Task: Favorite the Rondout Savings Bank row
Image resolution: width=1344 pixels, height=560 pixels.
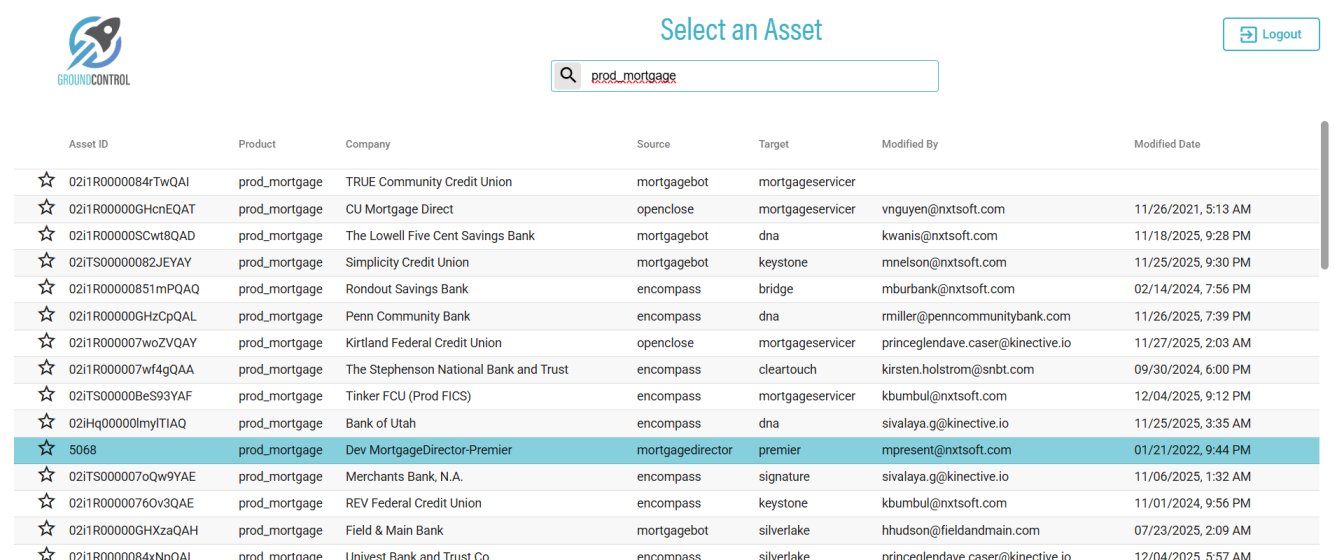Action: [x=46, y=288]
